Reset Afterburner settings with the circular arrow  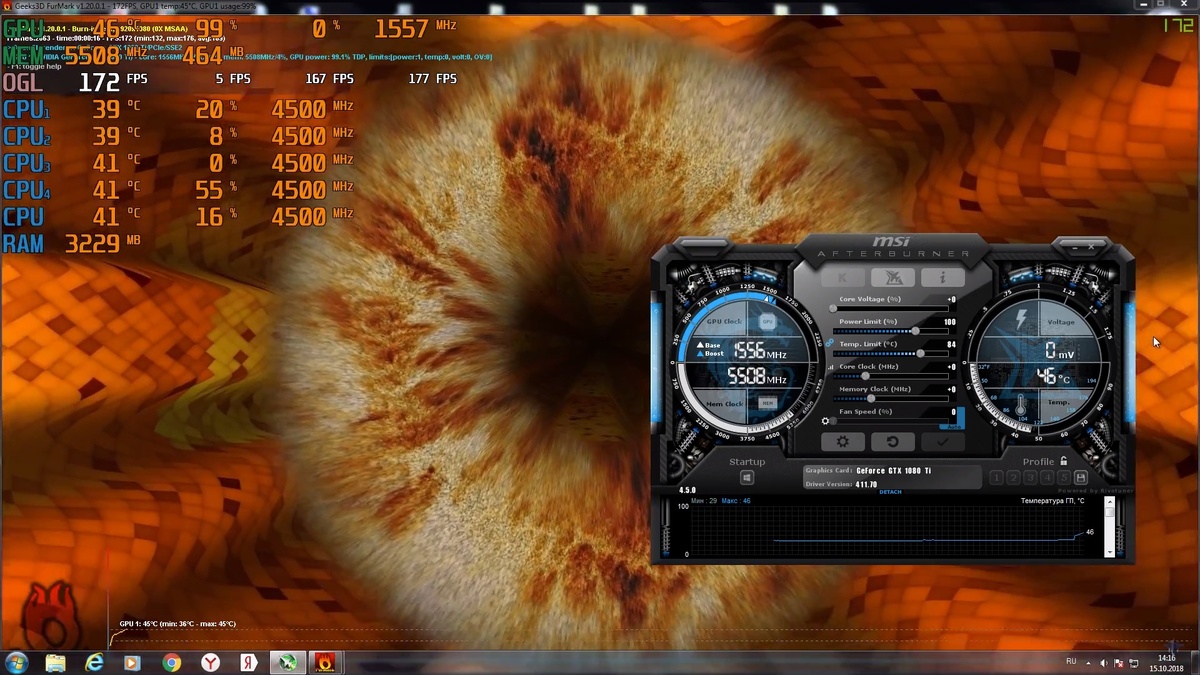tap(892, 442)
